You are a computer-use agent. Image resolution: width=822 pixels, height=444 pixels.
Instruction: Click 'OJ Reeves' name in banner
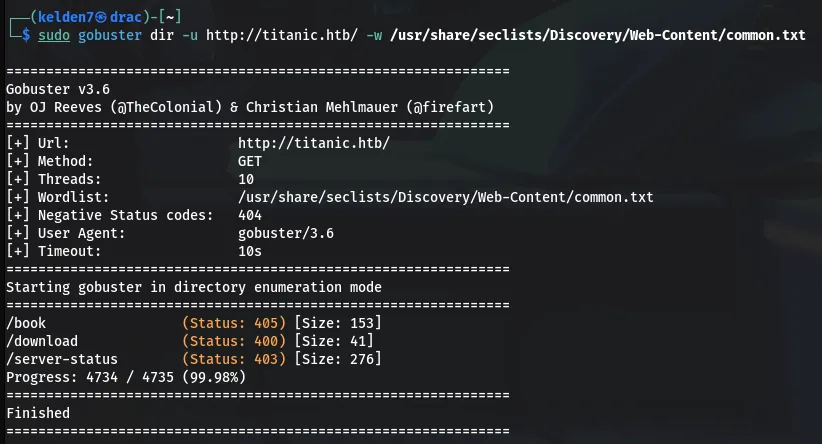[66, 107]
